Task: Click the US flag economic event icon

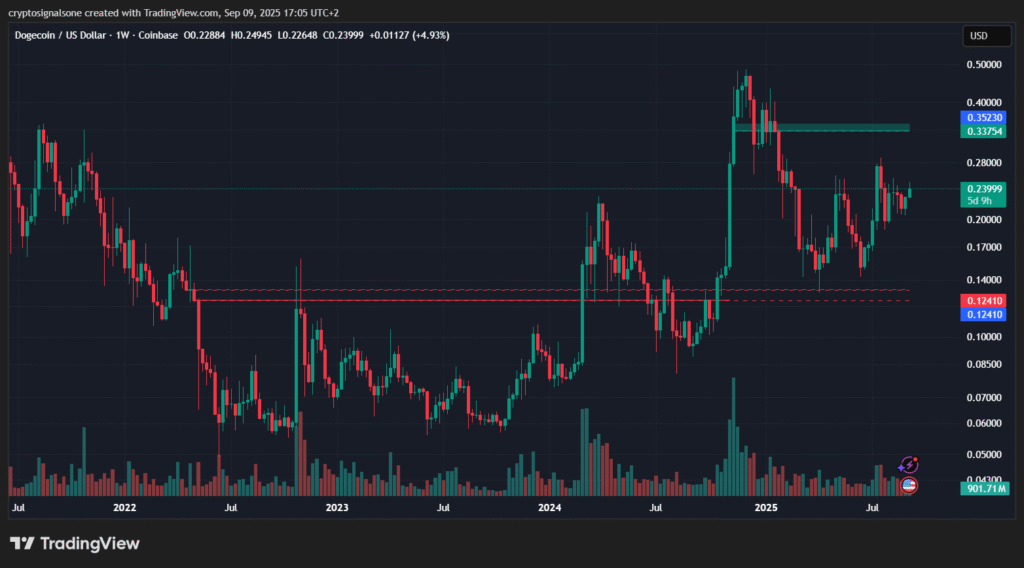Action: 908,485
